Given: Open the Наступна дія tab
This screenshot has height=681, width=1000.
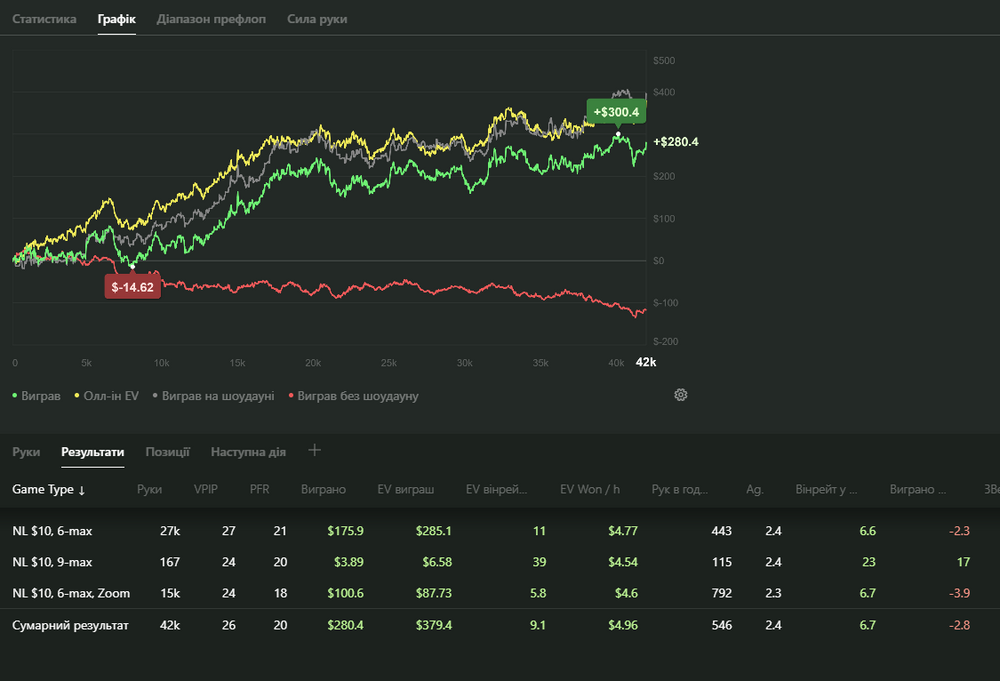Looking at the screenshot, I should click(x=248, y=452).
